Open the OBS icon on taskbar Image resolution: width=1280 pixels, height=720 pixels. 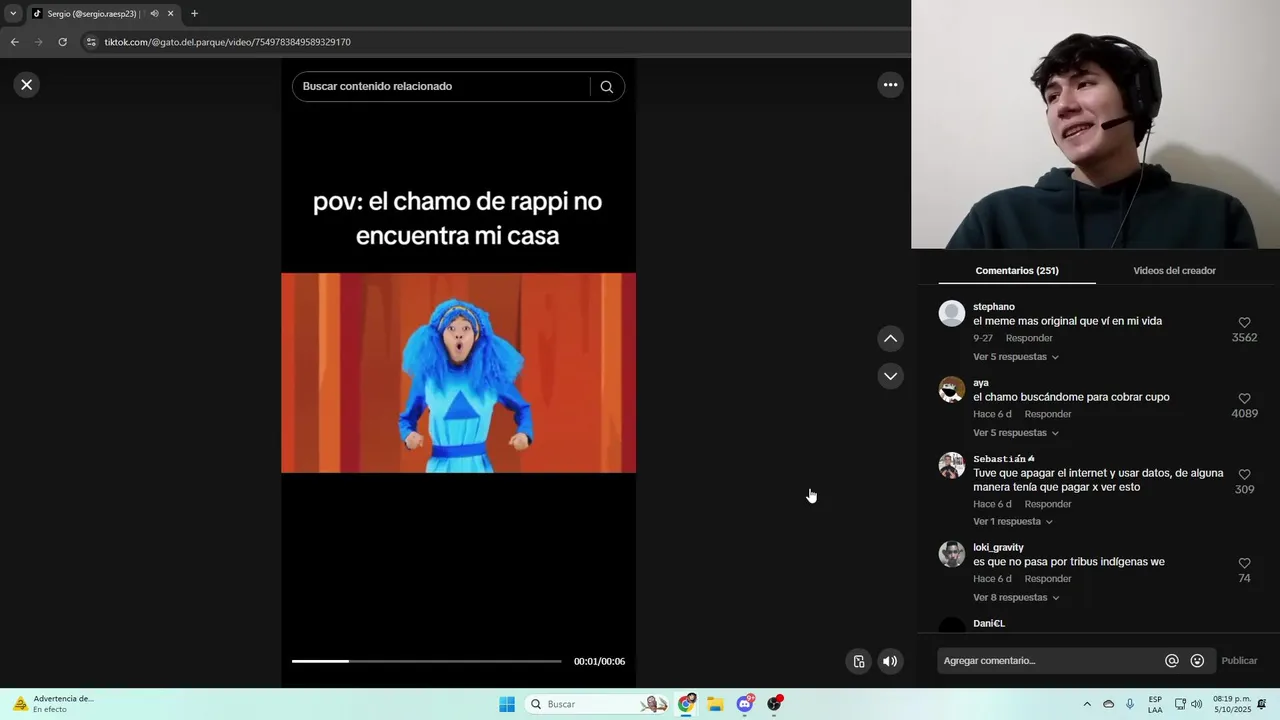774,704
